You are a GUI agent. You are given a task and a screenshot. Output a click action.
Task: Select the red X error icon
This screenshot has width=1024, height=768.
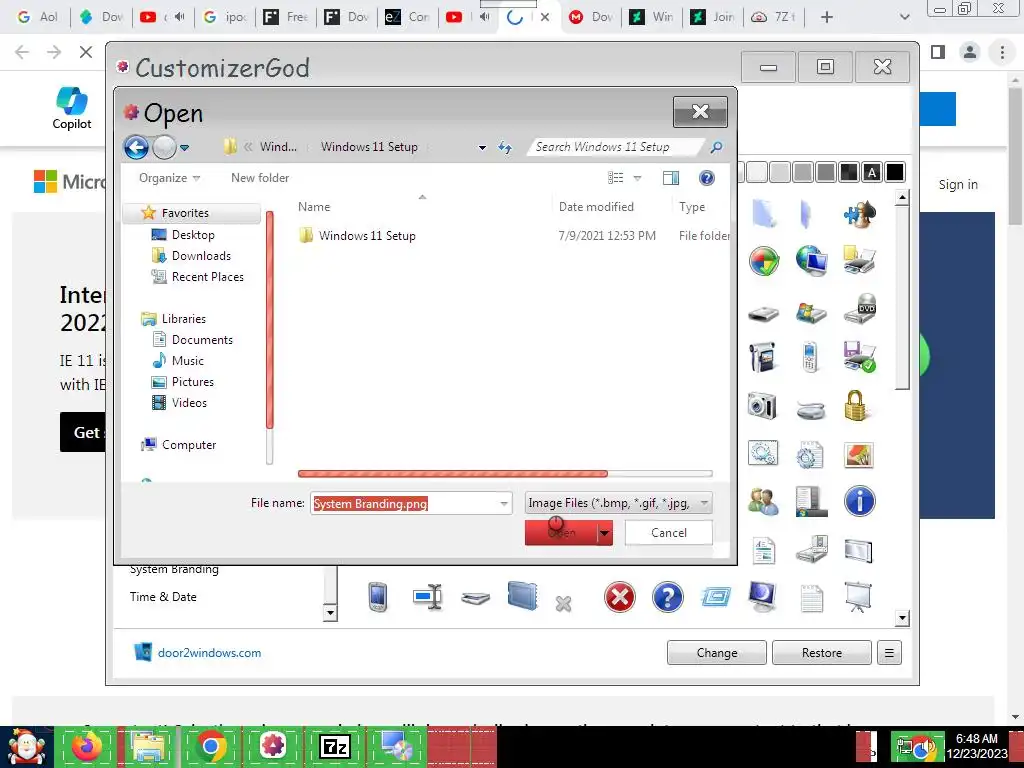(x=620, y=597)
